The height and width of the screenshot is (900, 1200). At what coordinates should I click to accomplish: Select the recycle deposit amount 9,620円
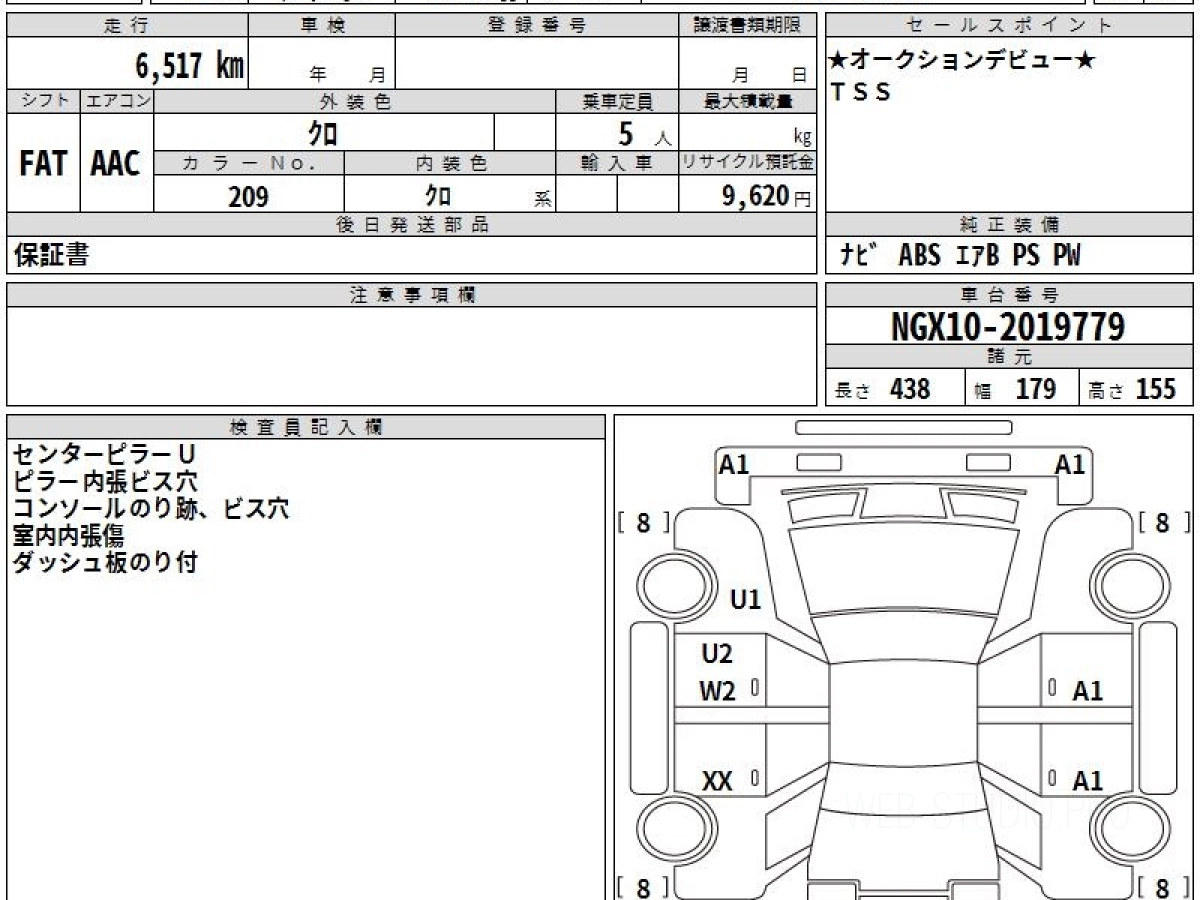tap(767, 196)
